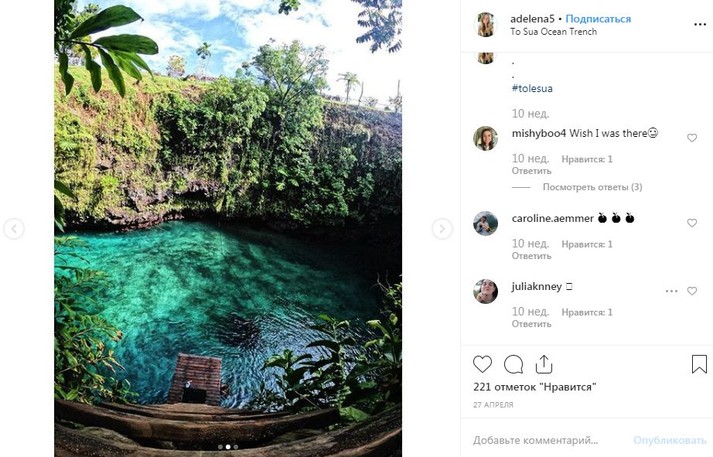This screenshot has width=713, height=457.
Task: Expand view replies (3) under mishyboo4
Action: (x=592, y=187)
